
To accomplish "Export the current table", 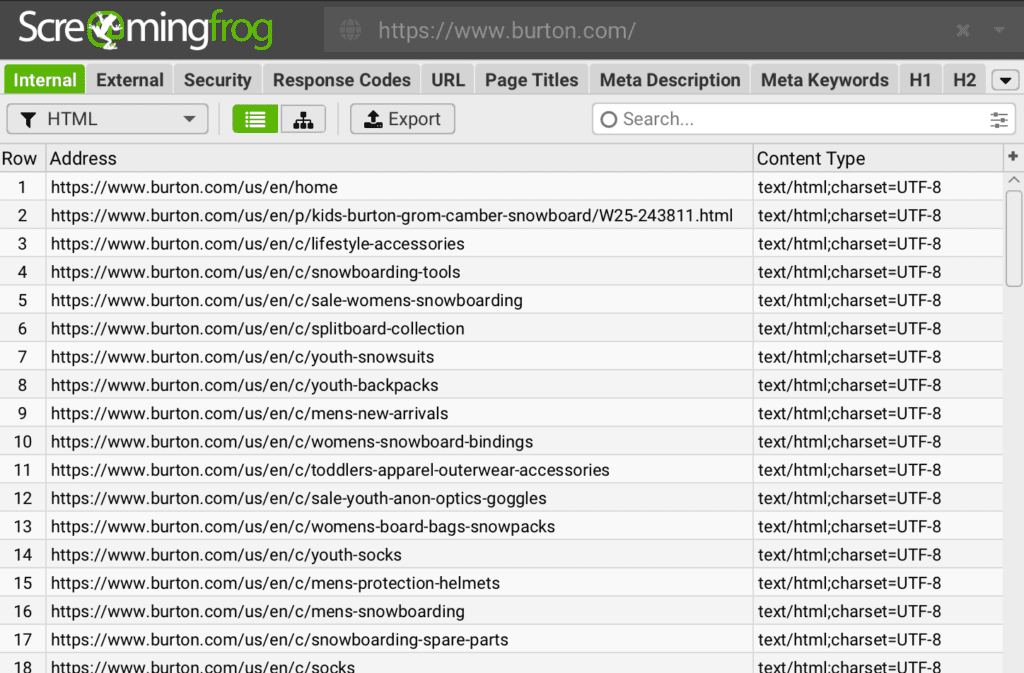I will click(402, 119).
